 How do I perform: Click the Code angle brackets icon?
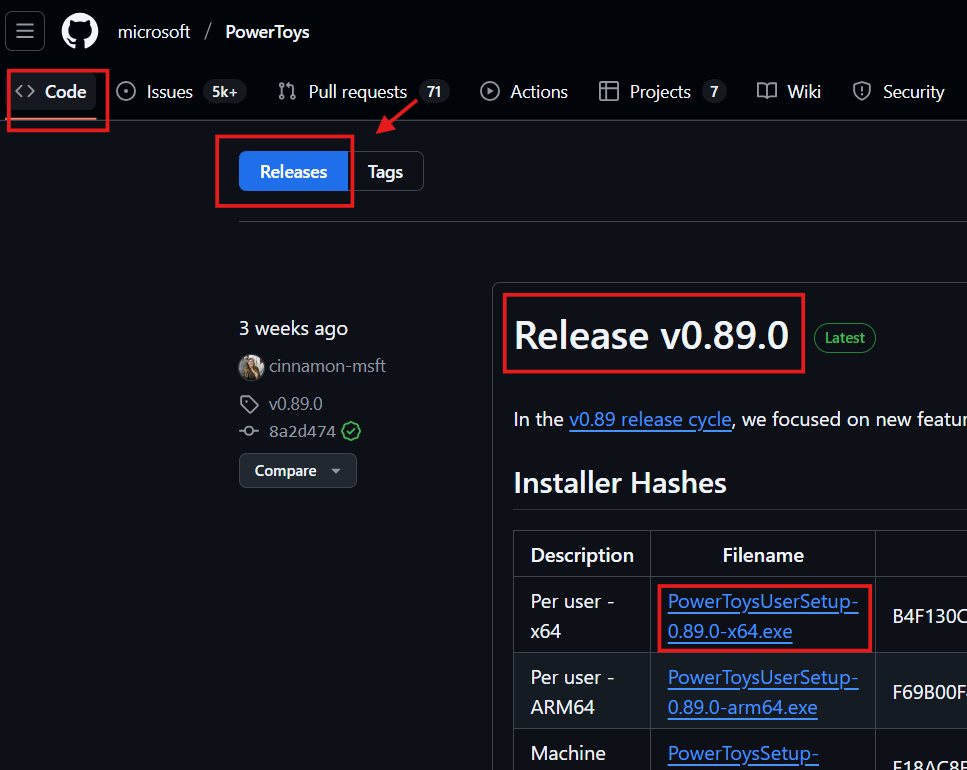click(25, 91)
